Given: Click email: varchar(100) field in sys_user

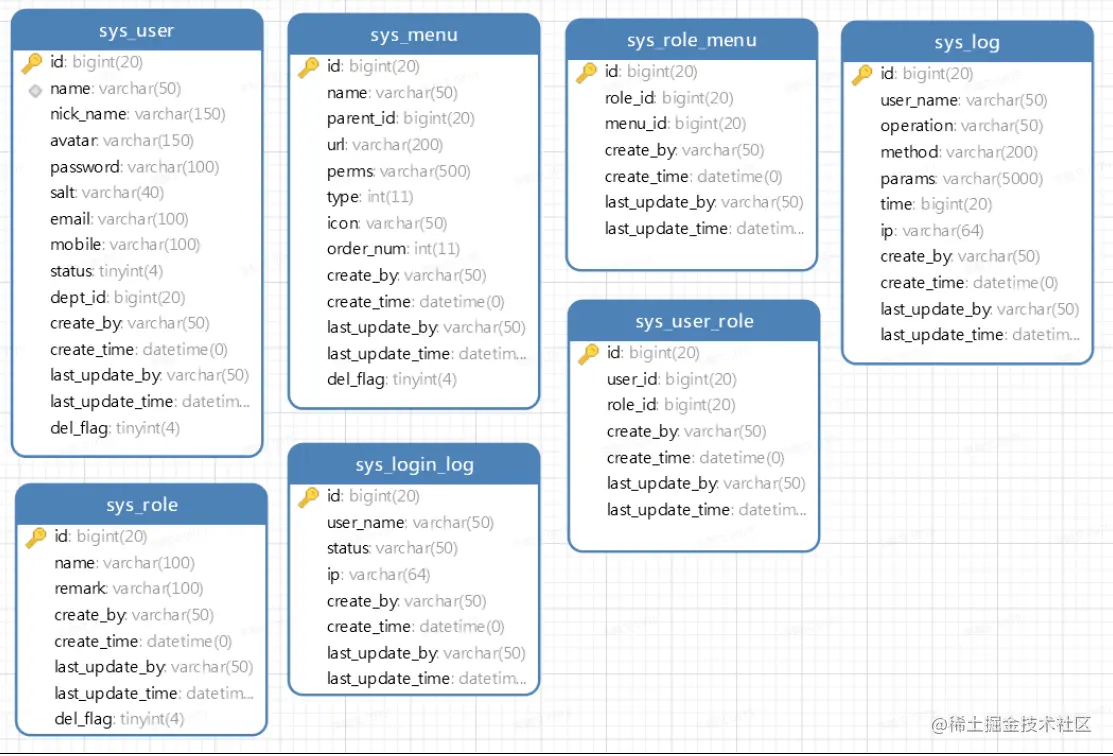Looking at the screenshot, I should coord(119,219).
